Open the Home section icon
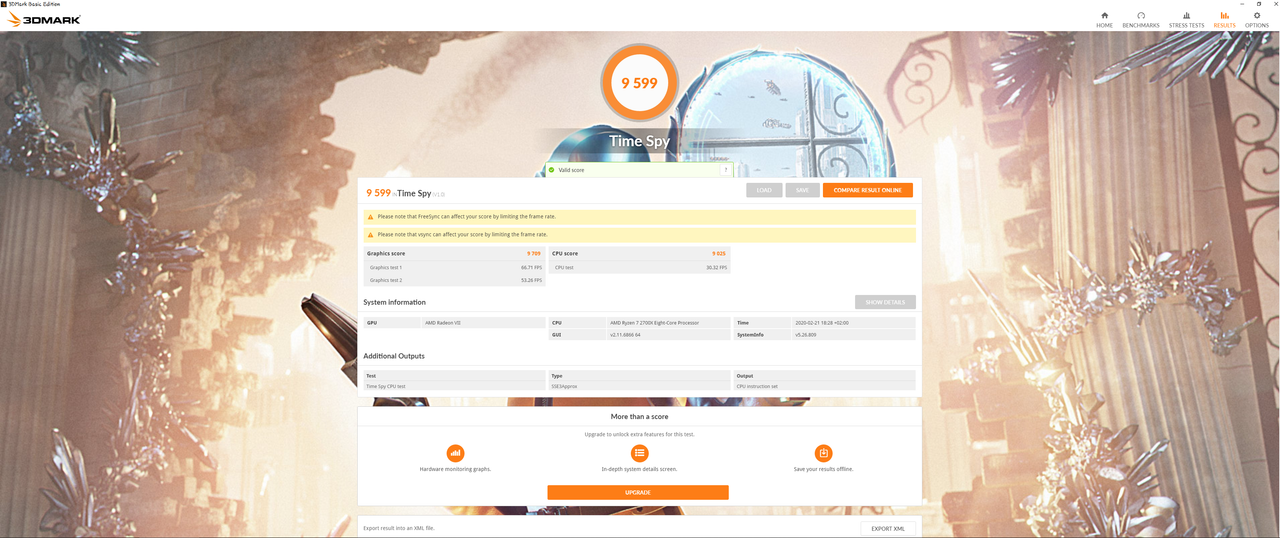 point(1104,15)
